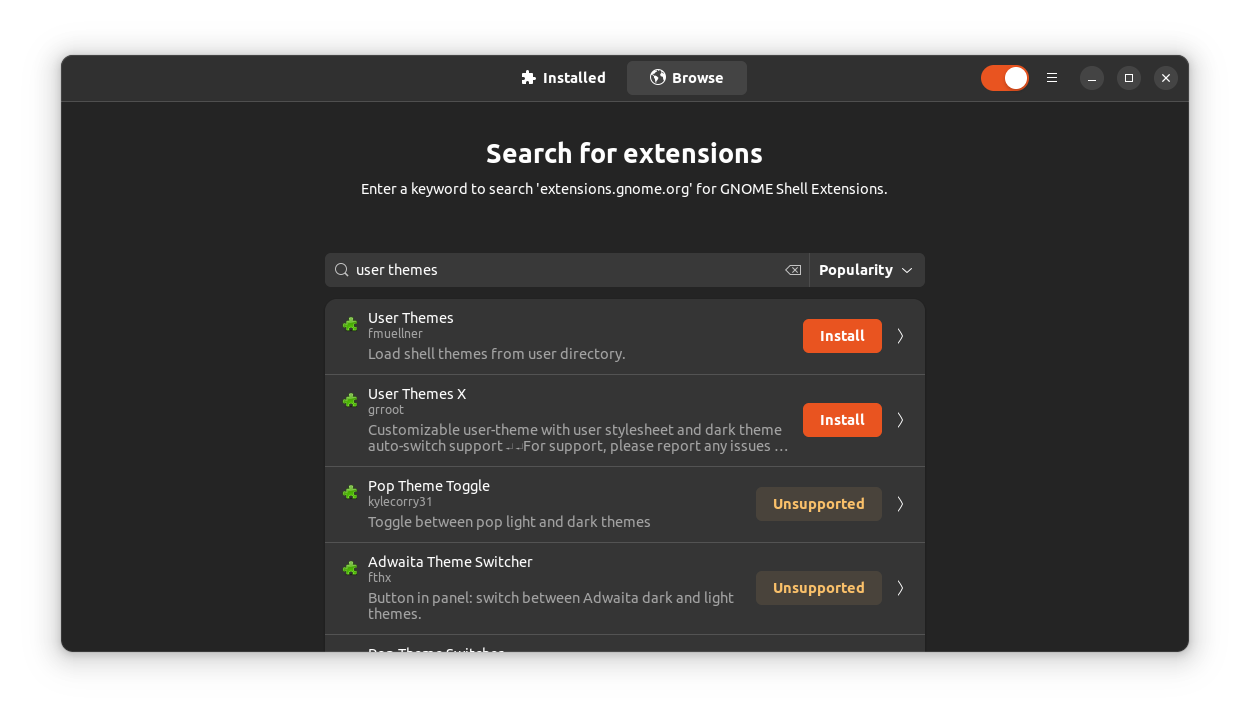The width and height of the screenshot is (1250, 719).
Task: Select the Browse tab
Action: coord(686,77)
